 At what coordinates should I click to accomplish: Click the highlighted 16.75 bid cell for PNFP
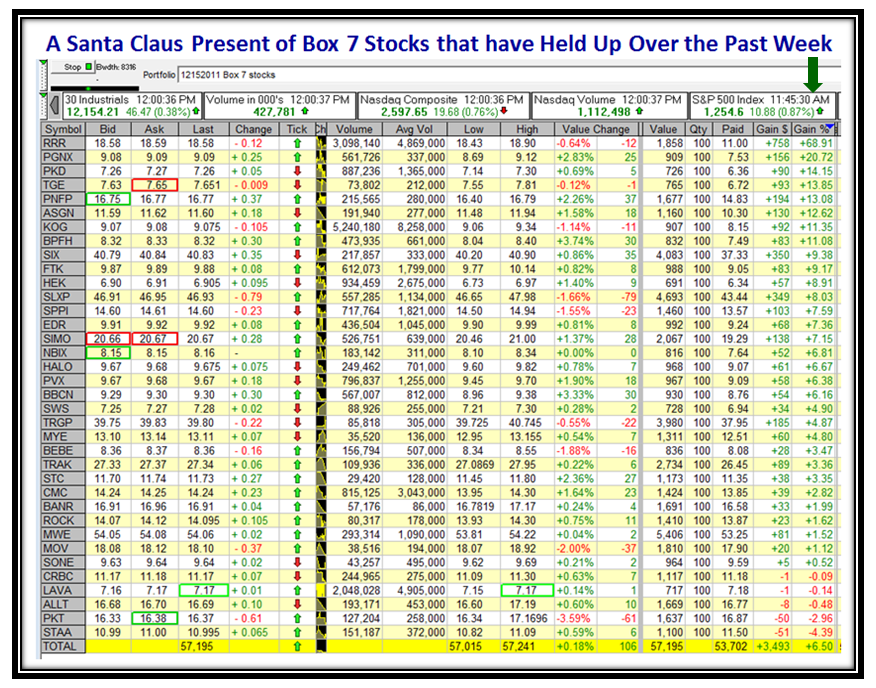click(108, 200)
